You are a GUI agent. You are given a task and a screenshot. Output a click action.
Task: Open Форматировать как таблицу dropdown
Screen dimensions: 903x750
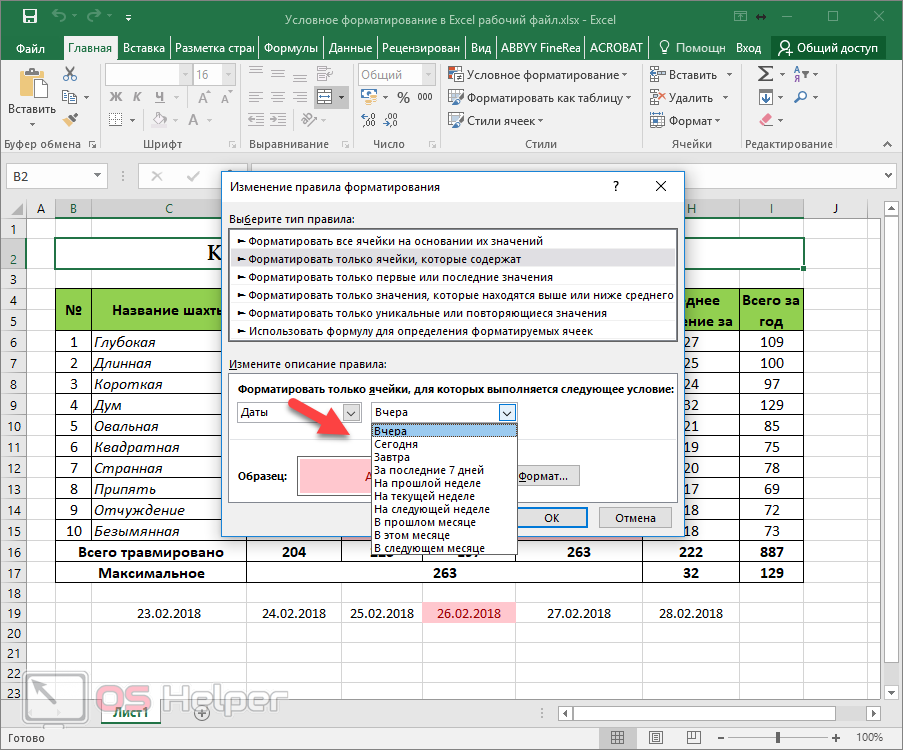click(x=540, y=97)
